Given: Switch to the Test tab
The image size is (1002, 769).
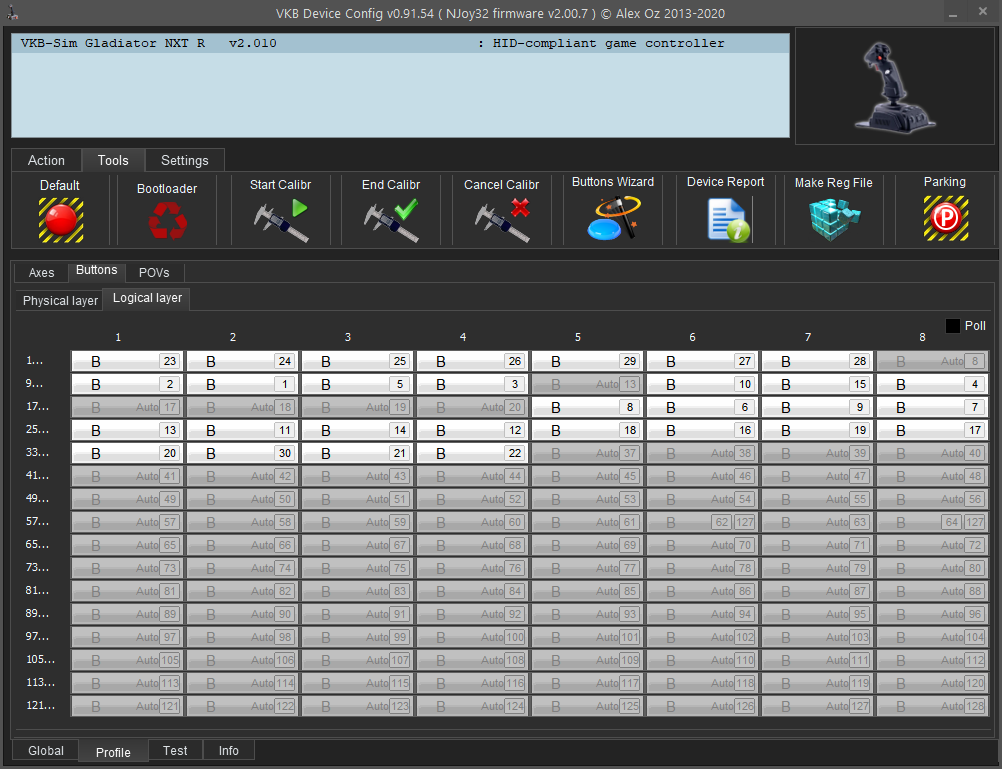Looking at the screenshot, I should (x=175, y=751).
